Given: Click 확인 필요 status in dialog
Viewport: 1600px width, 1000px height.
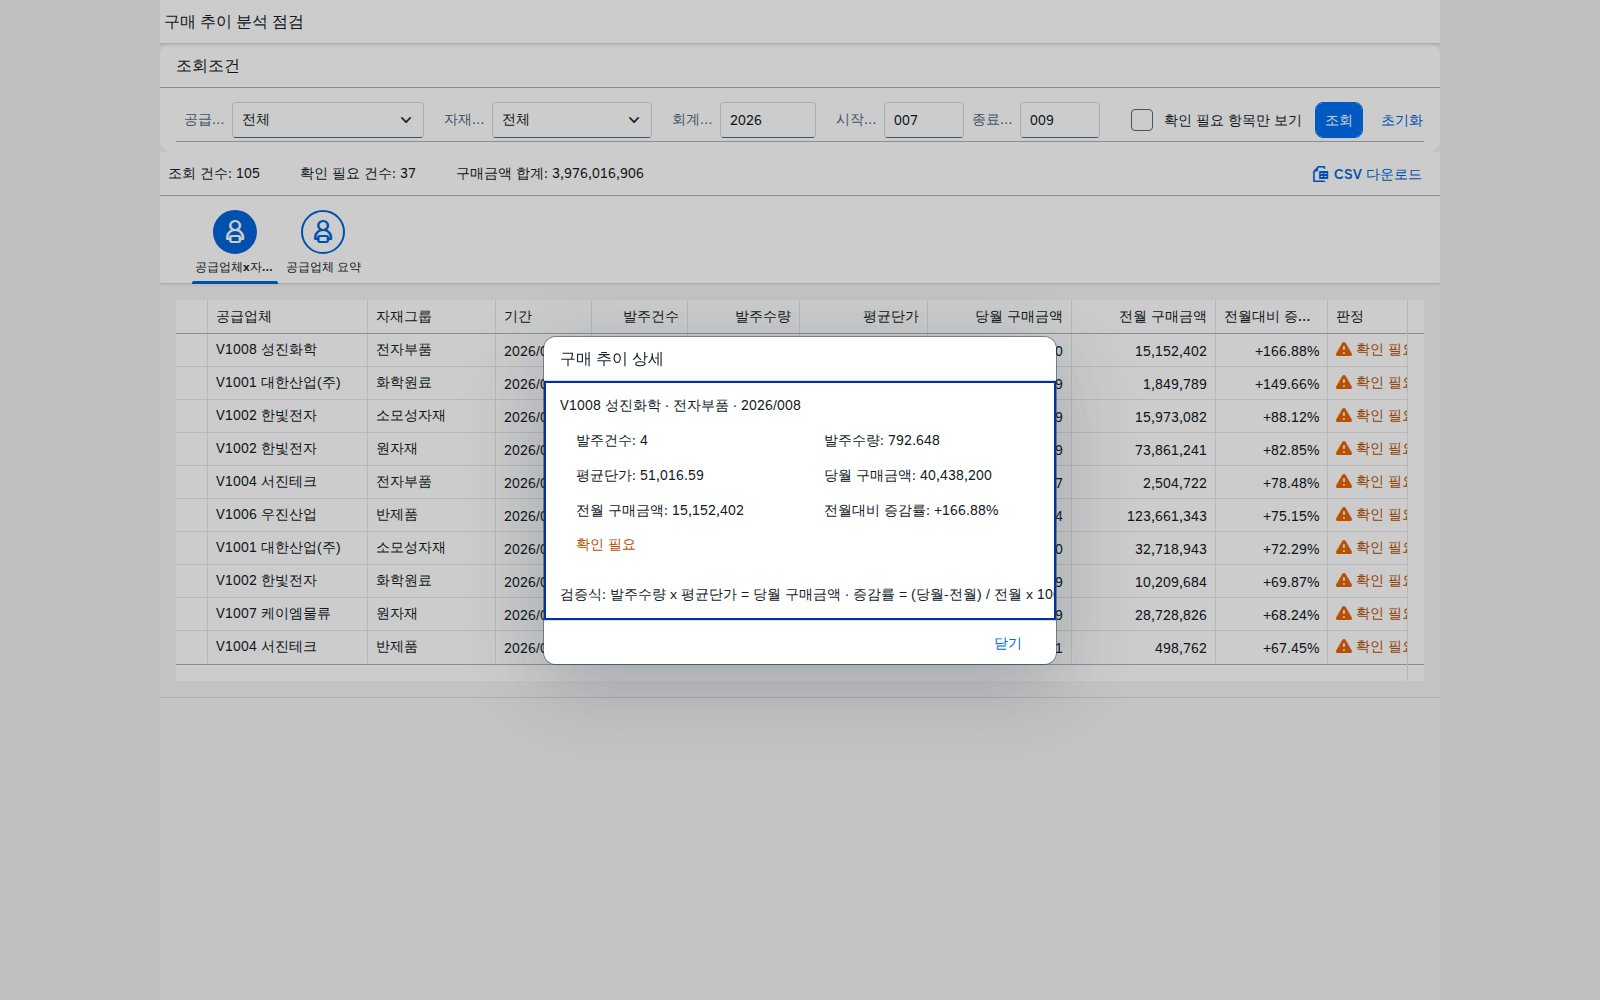Looking at the screenshot, I should pos(606,544).
